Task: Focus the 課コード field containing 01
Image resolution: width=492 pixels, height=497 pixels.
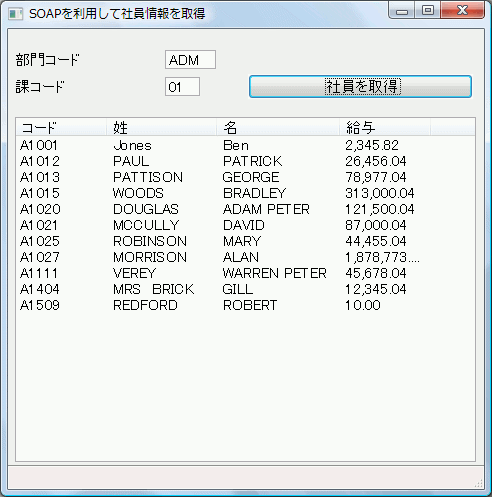Action: [x=182, y=87]
